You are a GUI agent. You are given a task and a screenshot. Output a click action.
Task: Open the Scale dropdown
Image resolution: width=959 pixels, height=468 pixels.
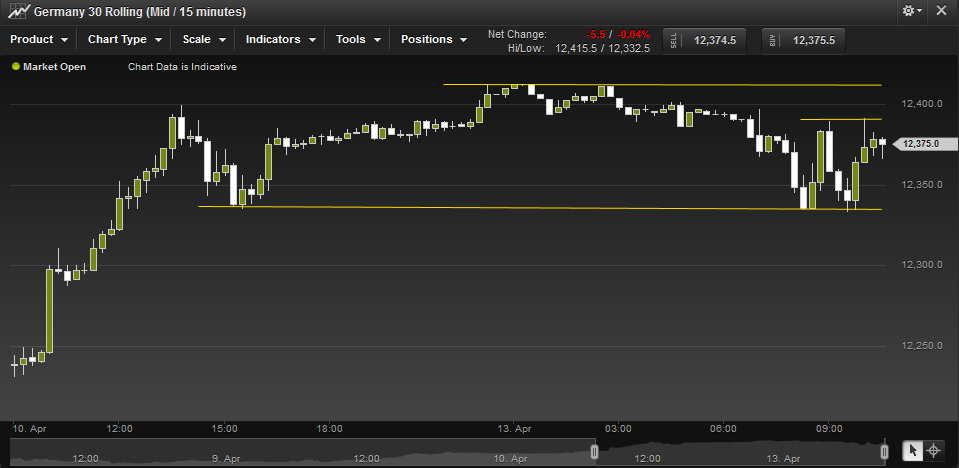(x=205, y=40)
